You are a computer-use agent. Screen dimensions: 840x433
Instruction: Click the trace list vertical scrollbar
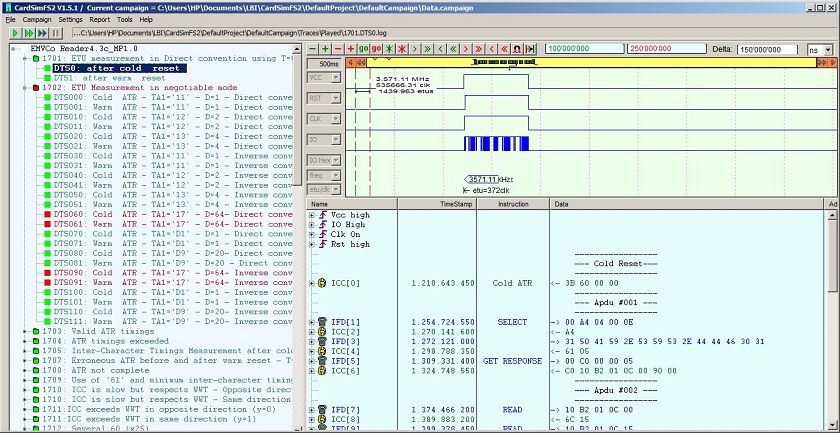click(832, 320)
